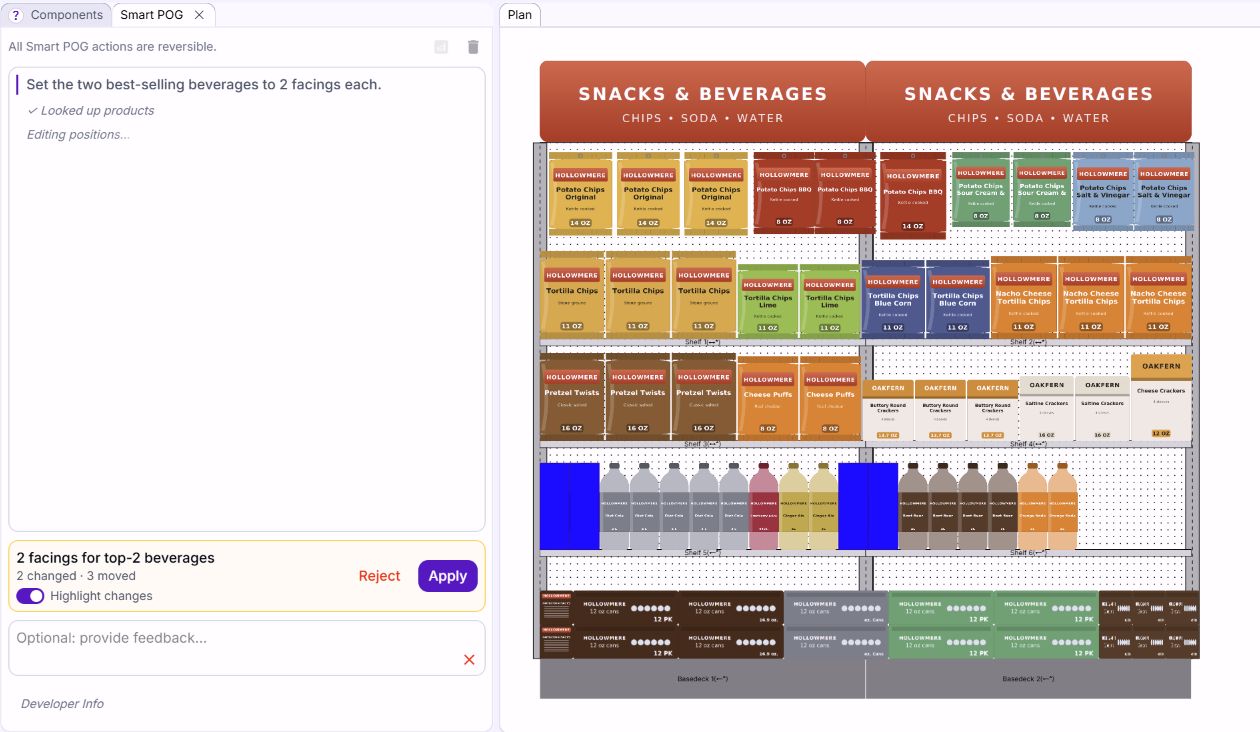Click the prompt text about best-selling beverages
This screenshot has width=1260, height=732.
204,85
